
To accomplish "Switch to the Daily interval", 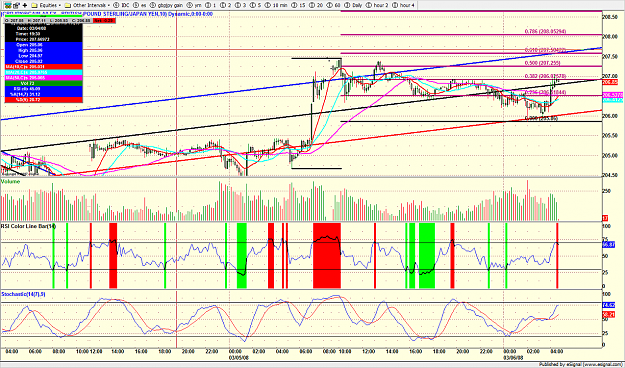I will pyautogui.click(x=354, y=5).
